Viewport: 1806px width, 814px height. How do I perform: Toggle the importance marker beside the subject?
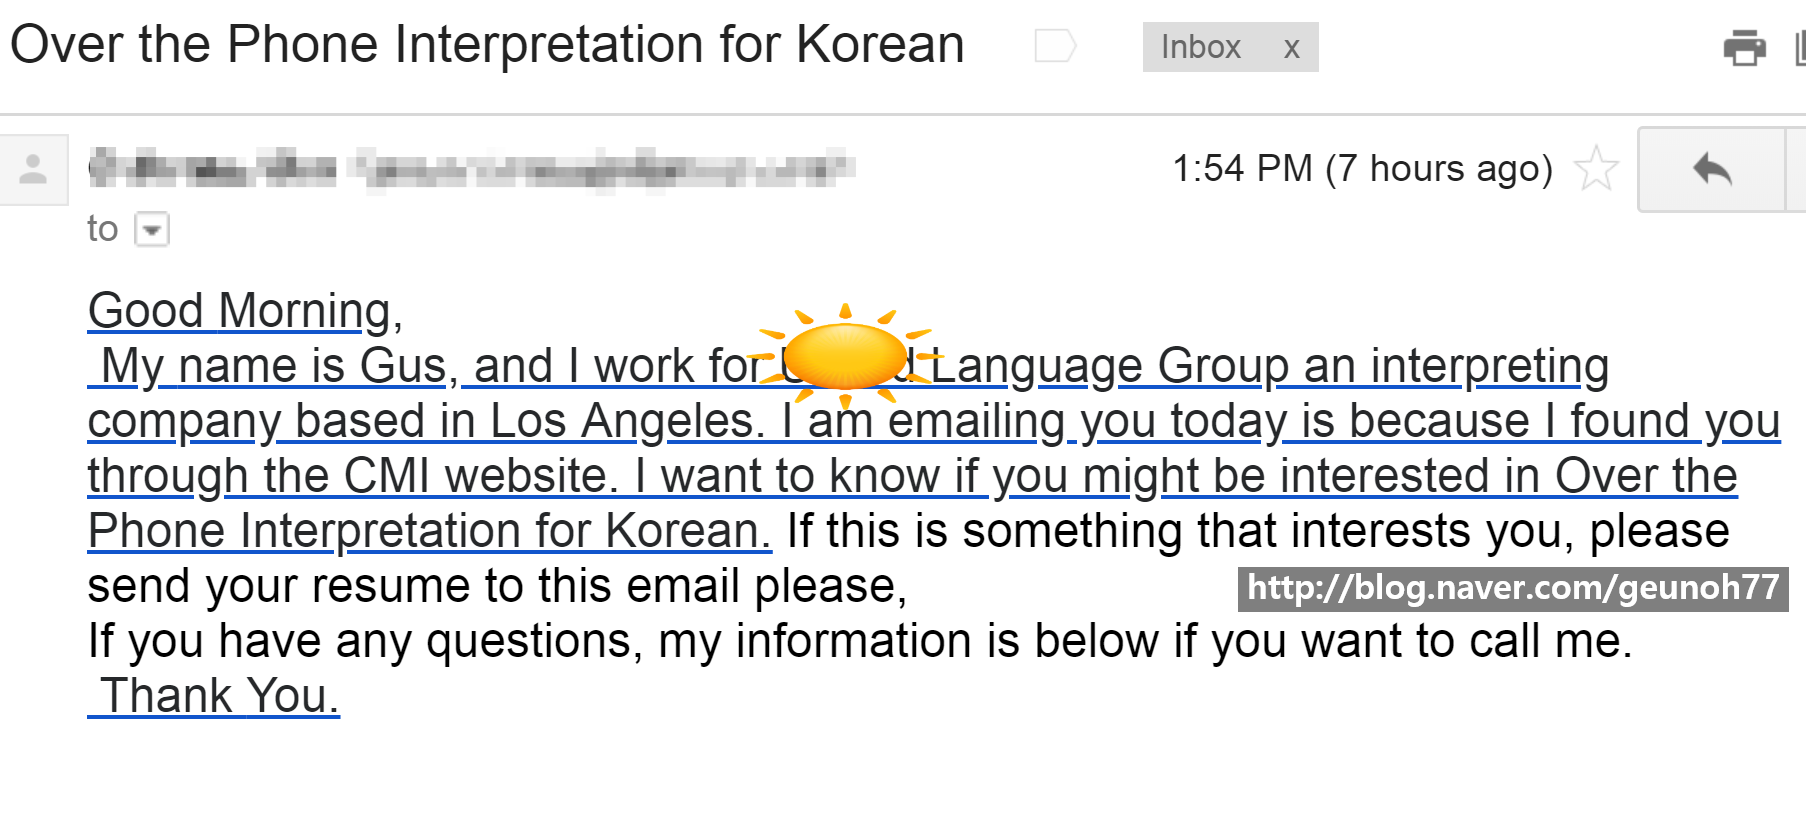[x=1055, y=46]
